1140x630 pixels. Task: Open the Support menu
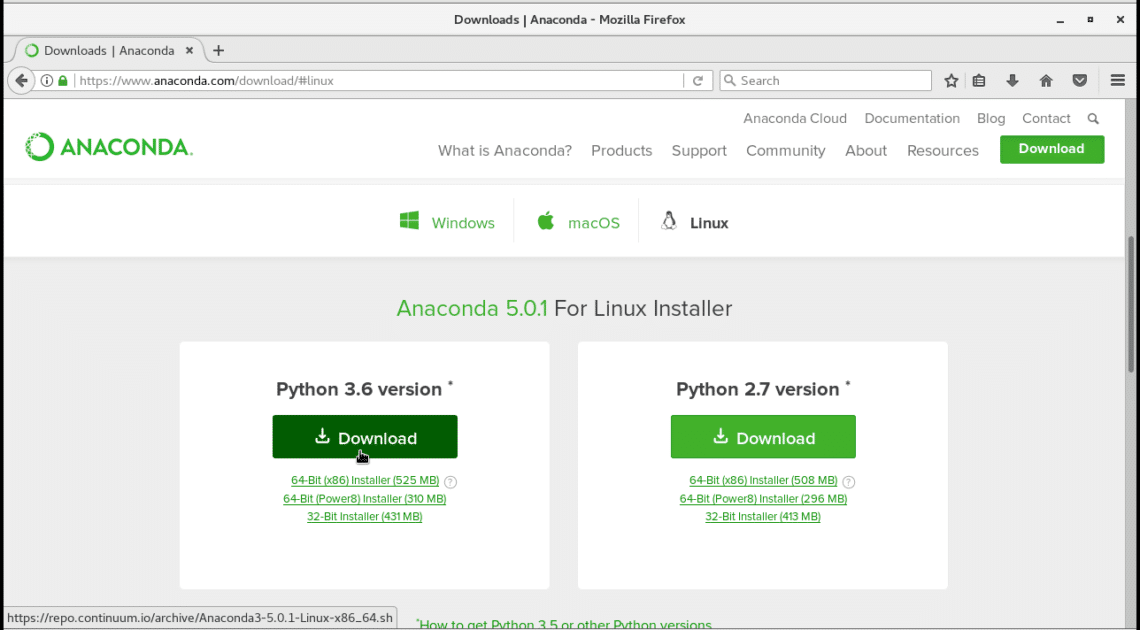(x=699, y=150)
